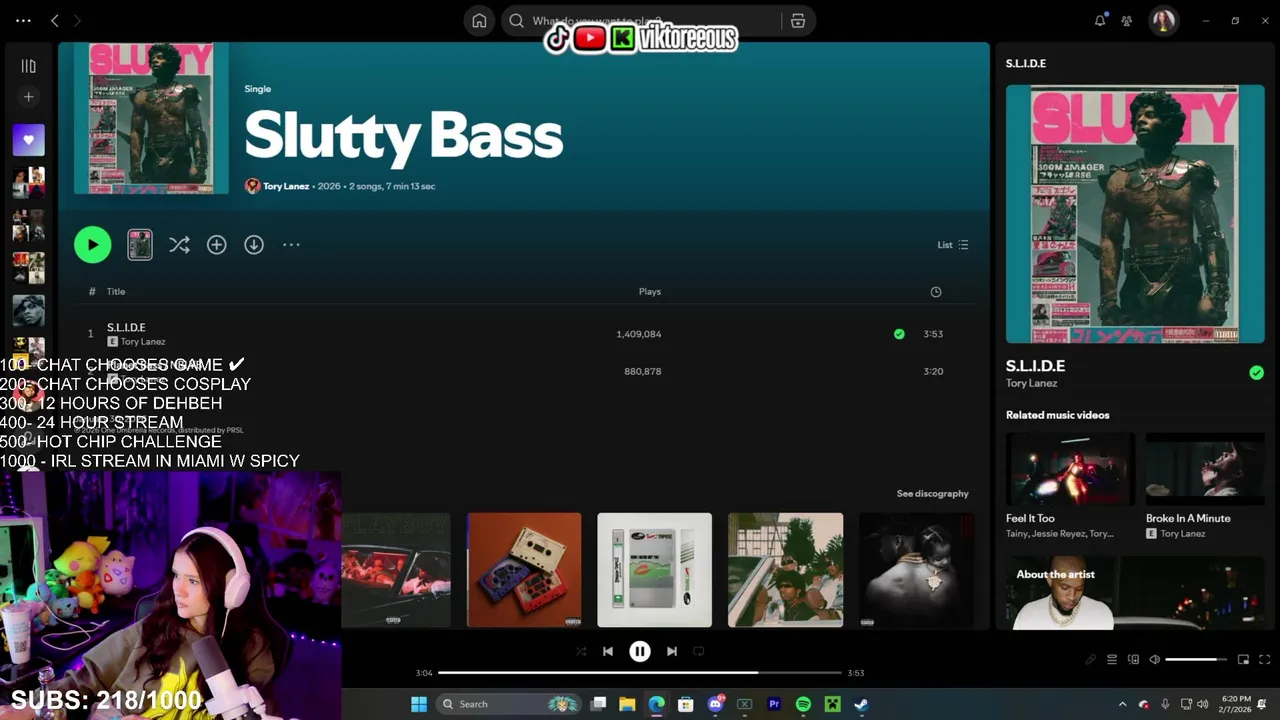The height and width of the screenshot is (720, 1280).
Task: Open the cassette tapes album cover in discography
Action: pos(524,570)
